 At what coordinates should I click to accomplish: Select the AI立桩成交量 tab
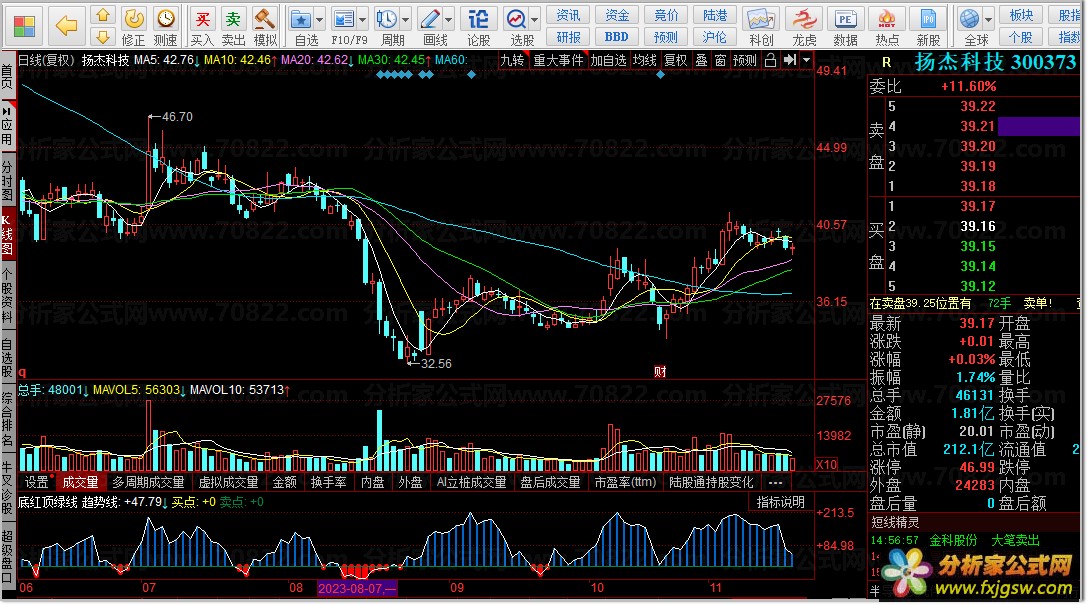(472, 482)
